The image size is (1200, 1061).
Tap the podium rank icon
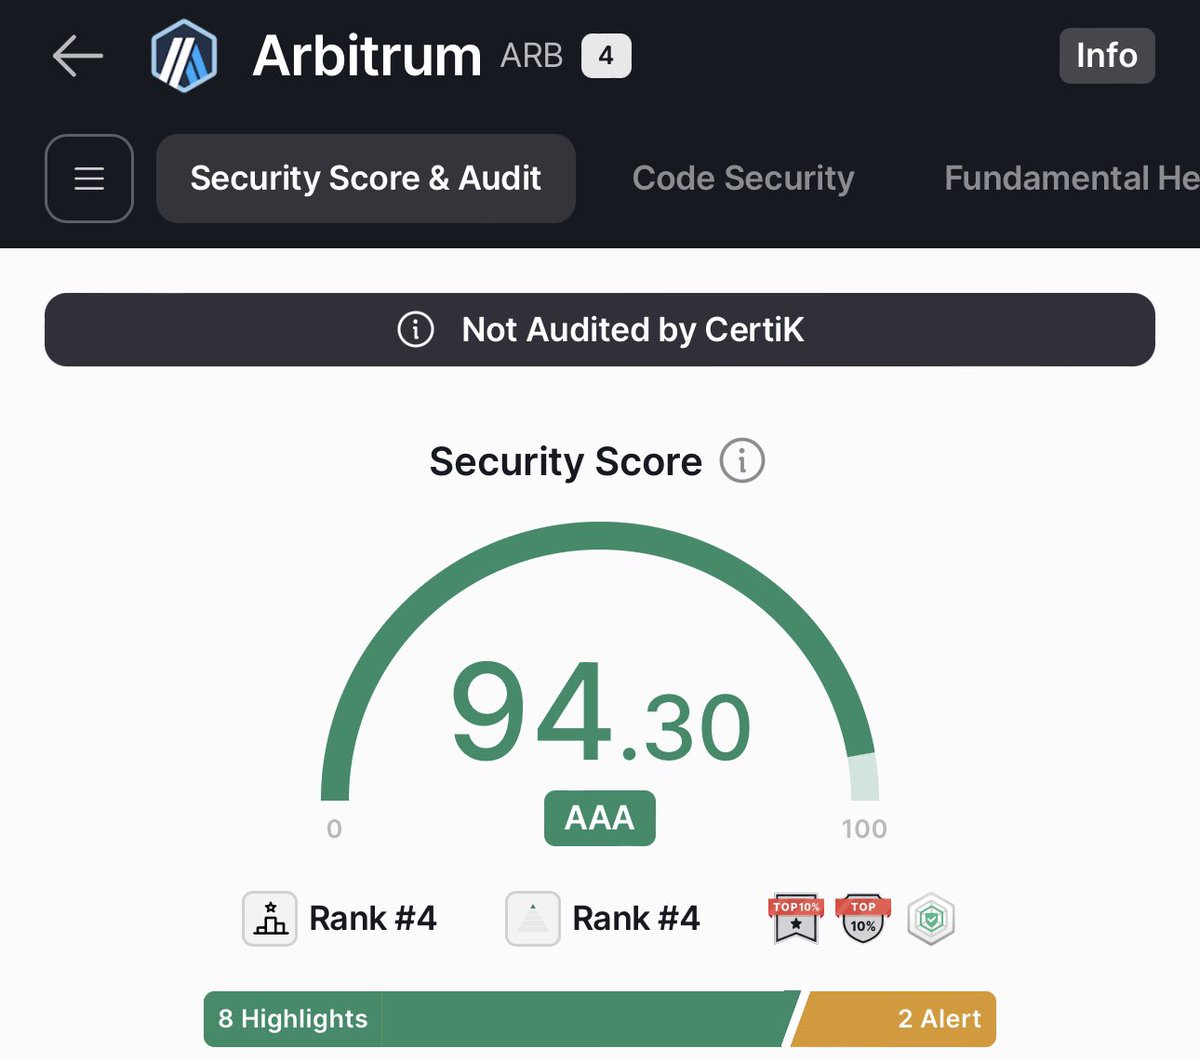pos(270,918)
